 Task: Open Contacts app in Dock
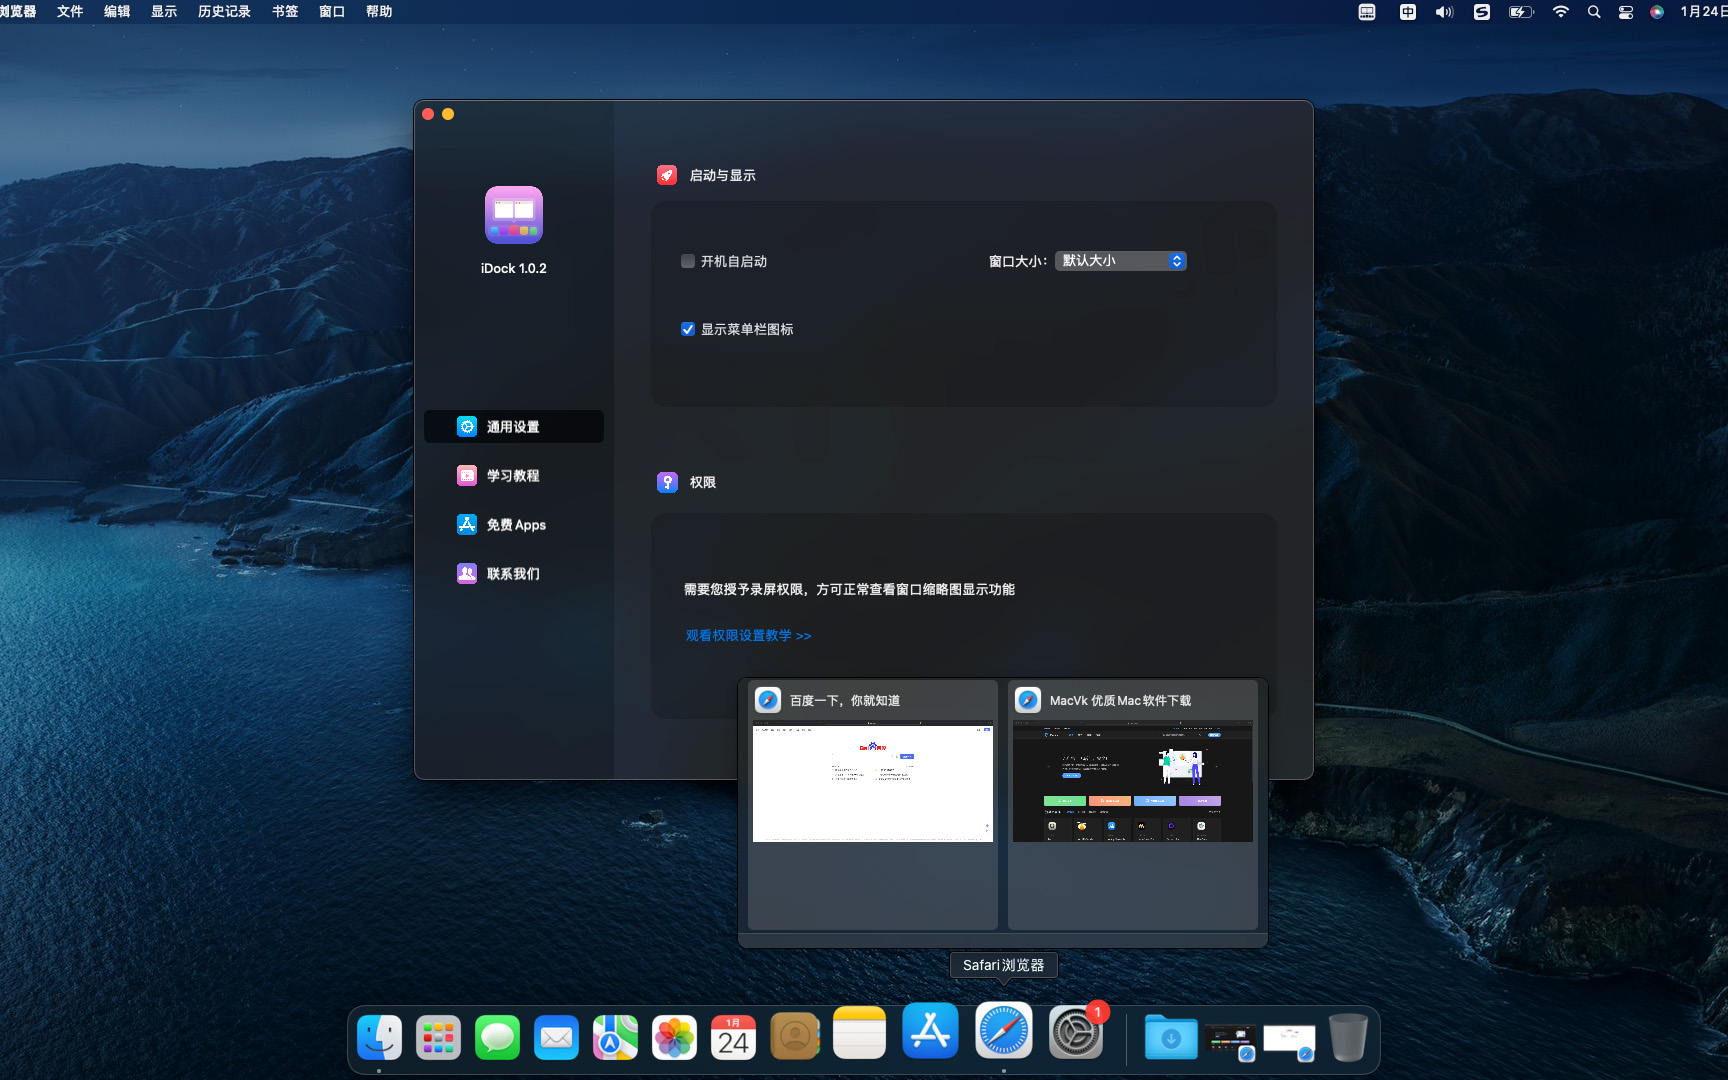tap(795, 1037)
